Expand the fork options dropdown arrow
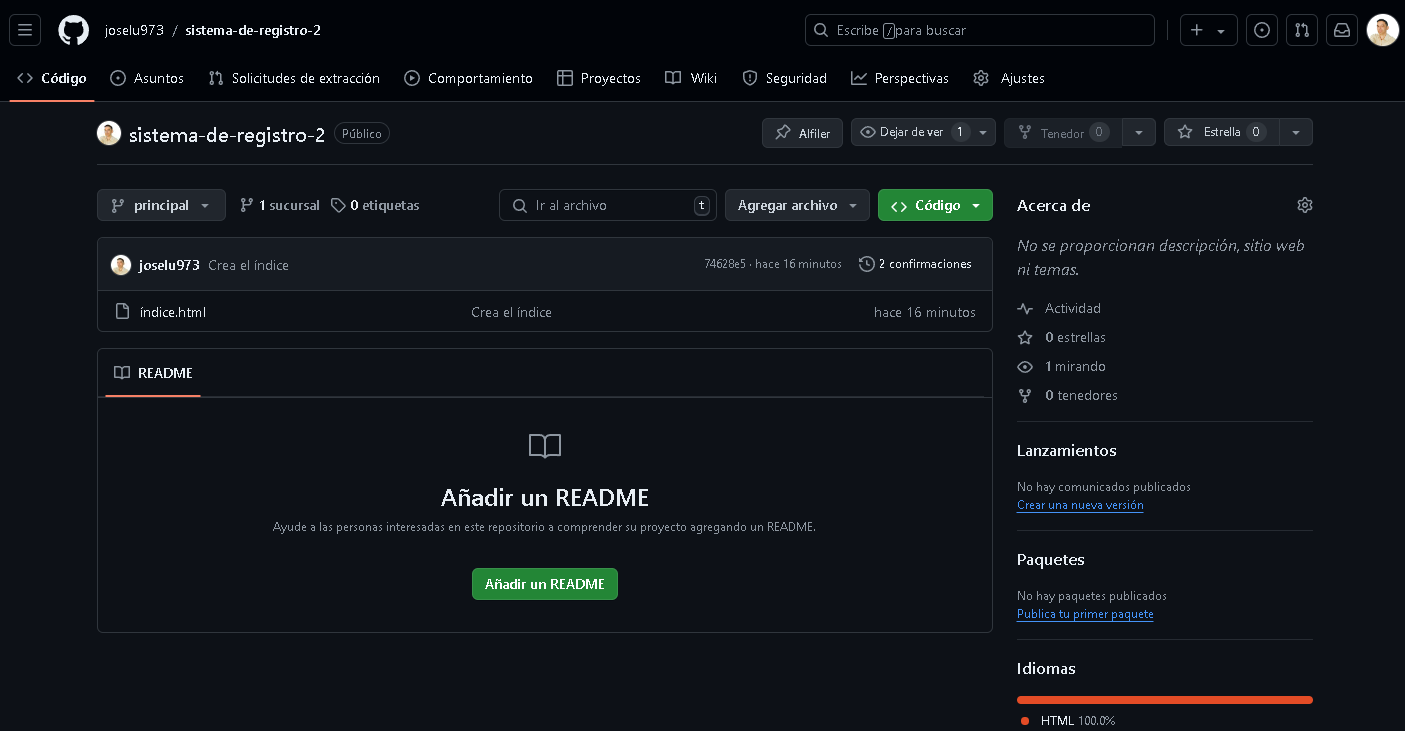Image resolution: width=1405 pixels, height=731 pixels. 1139,132
